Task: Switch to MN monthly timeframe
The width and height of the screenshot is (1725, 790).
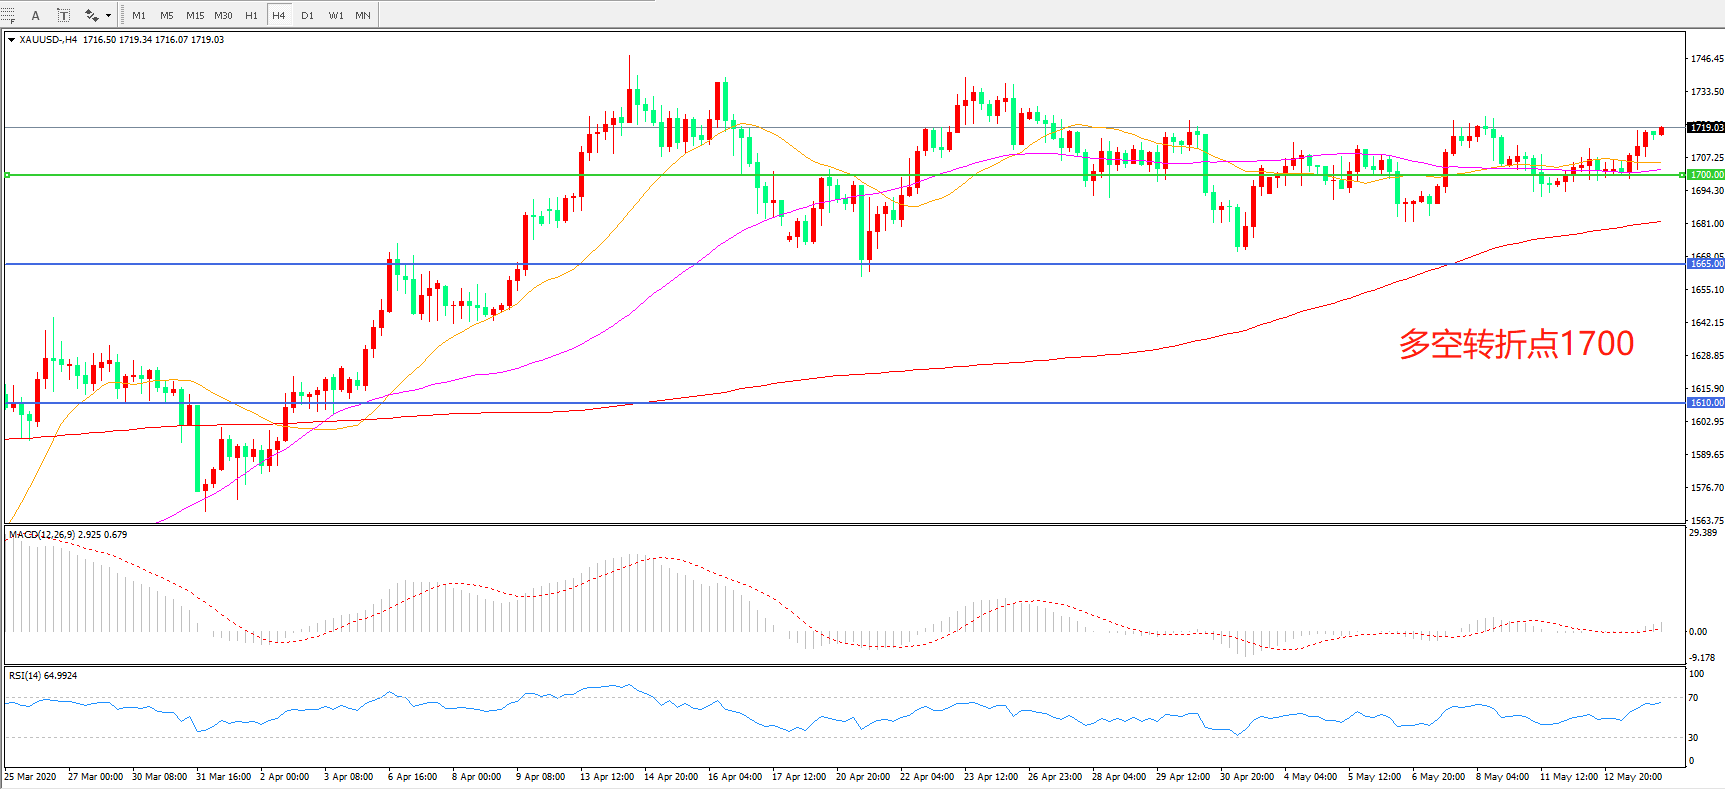Action: click(363, 15)
